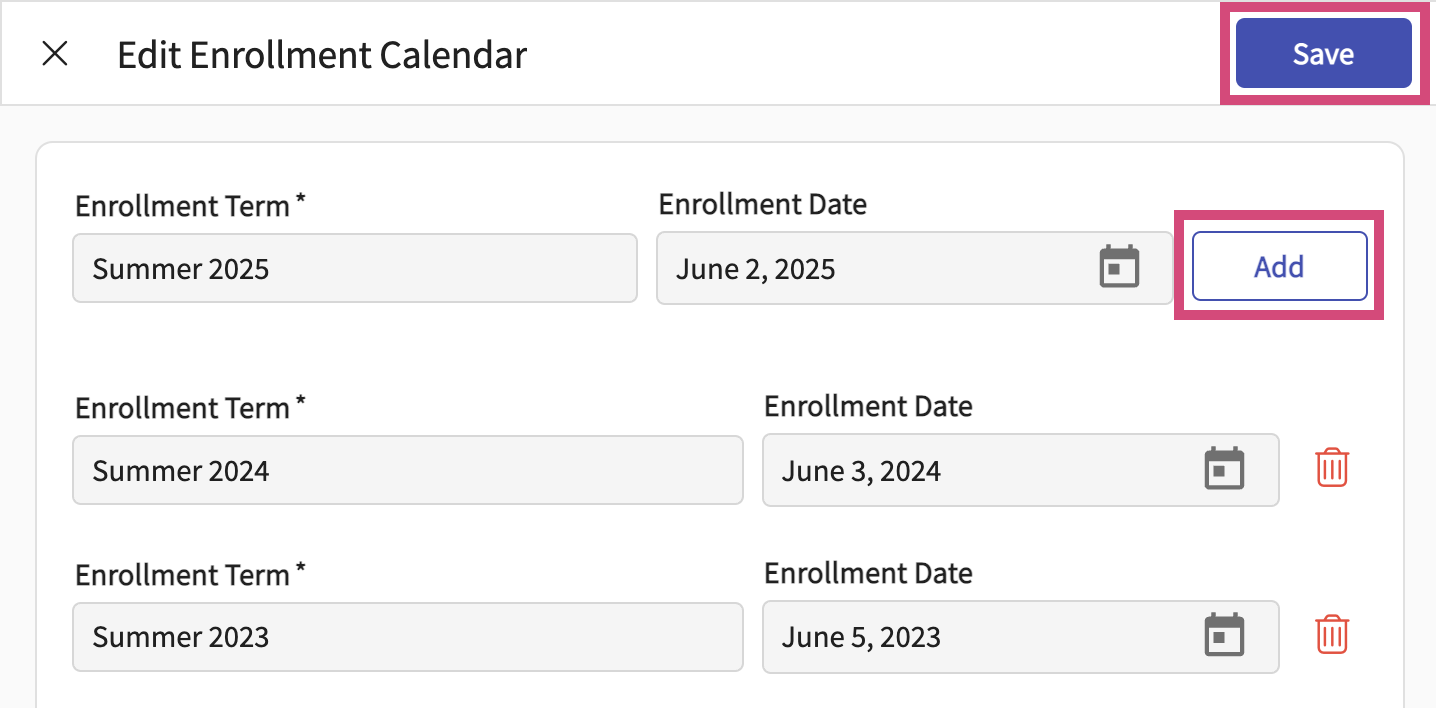Open calendar picker for June 5, 2023
Viewport: 1436px width, 708px height.
coord(1224,636)
